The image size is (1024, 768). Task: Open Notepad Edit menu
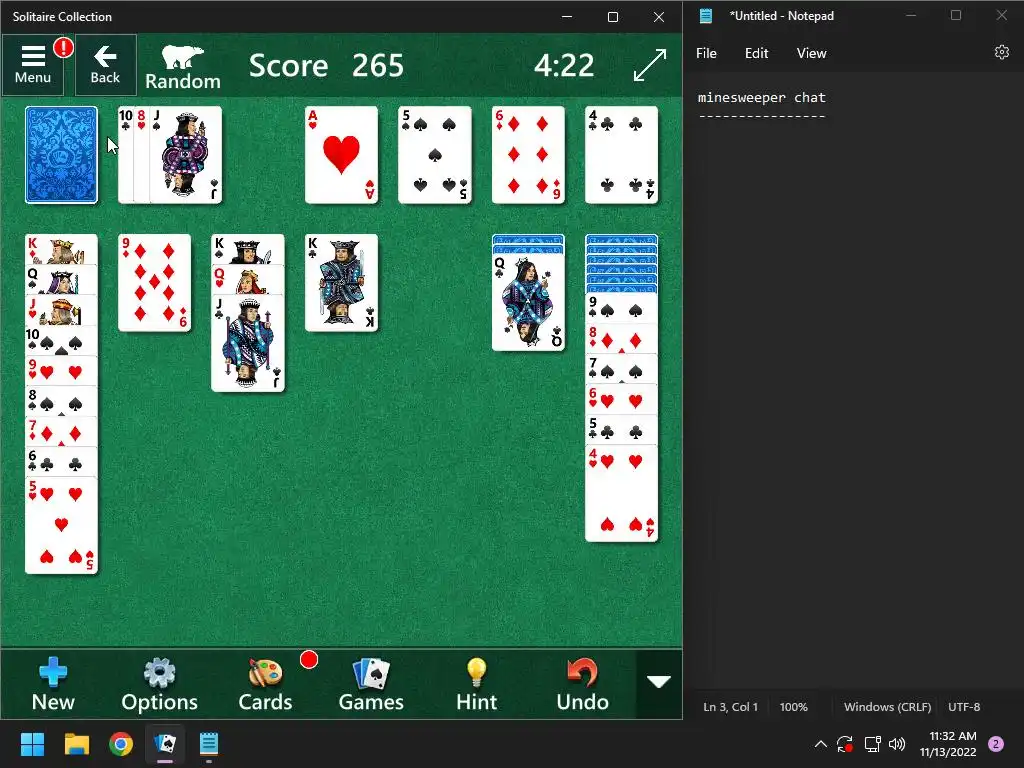756,54
